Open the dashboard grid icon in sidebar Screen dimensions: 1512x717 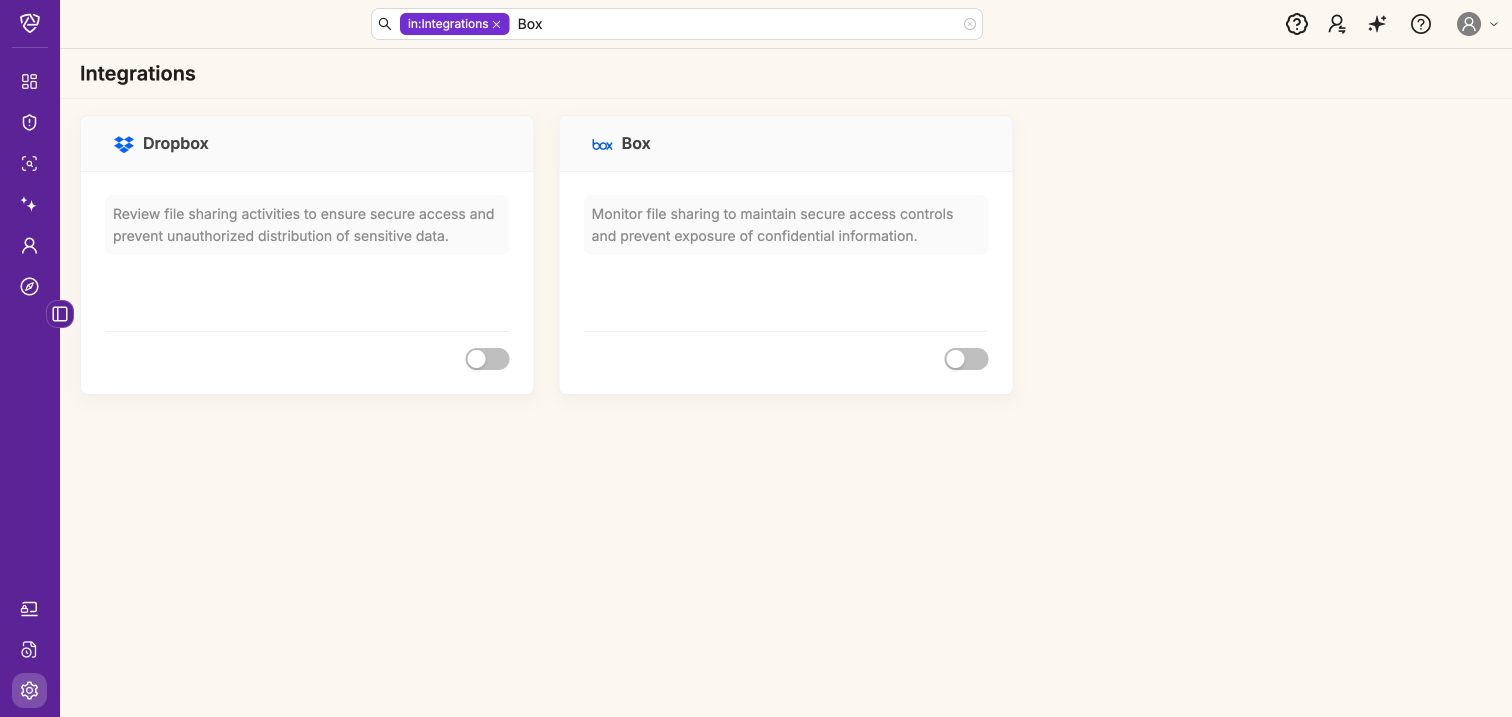pos(30,82)
